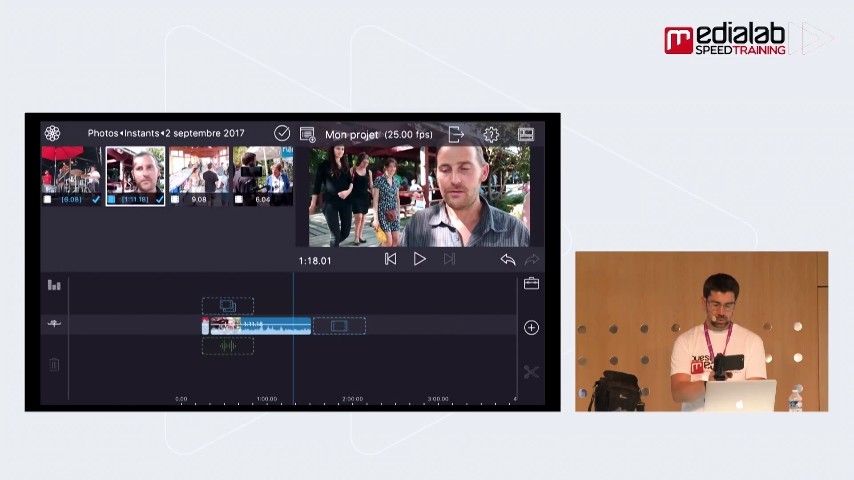Open the add project icon
Screen dimensions: 854x480
coord(307,134)
